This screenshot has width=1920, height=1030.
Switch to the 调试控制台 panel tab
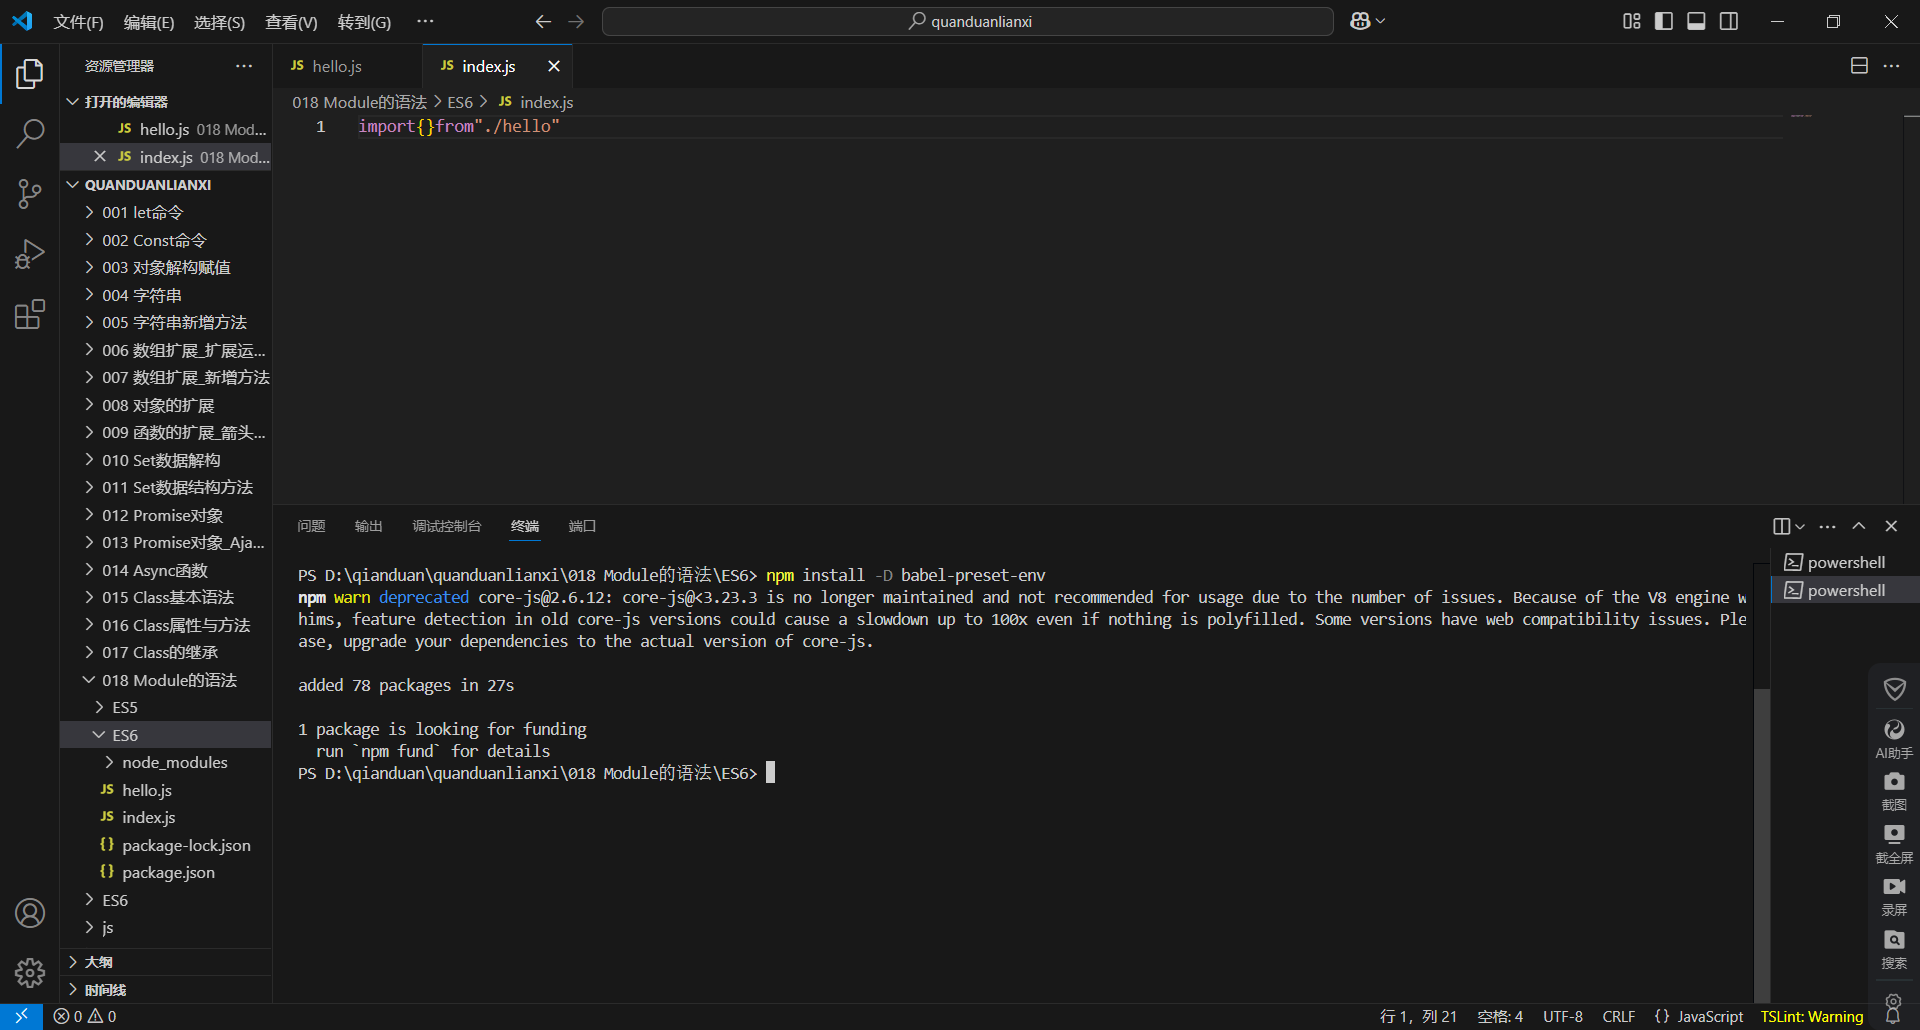pyautogui.click(x=446, y=526)
